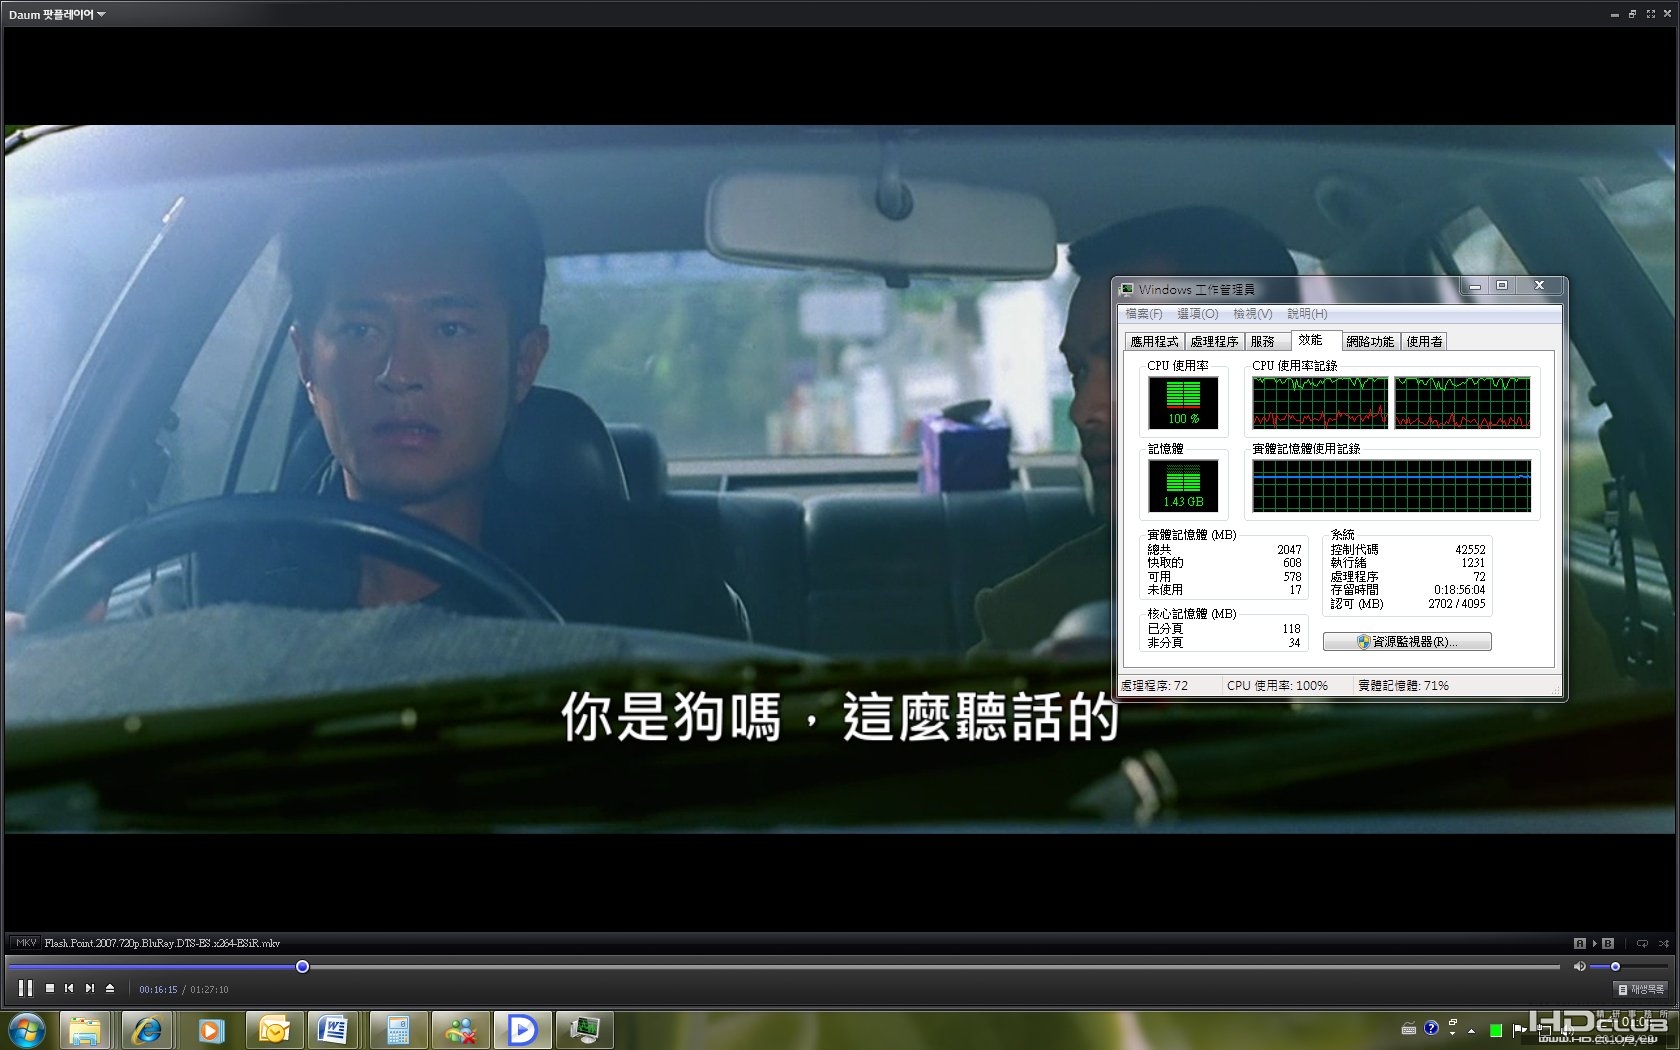The image size is (1680, 1050).
Task: Click status bar text 處理程序: 72
Action: [1154, 686]
